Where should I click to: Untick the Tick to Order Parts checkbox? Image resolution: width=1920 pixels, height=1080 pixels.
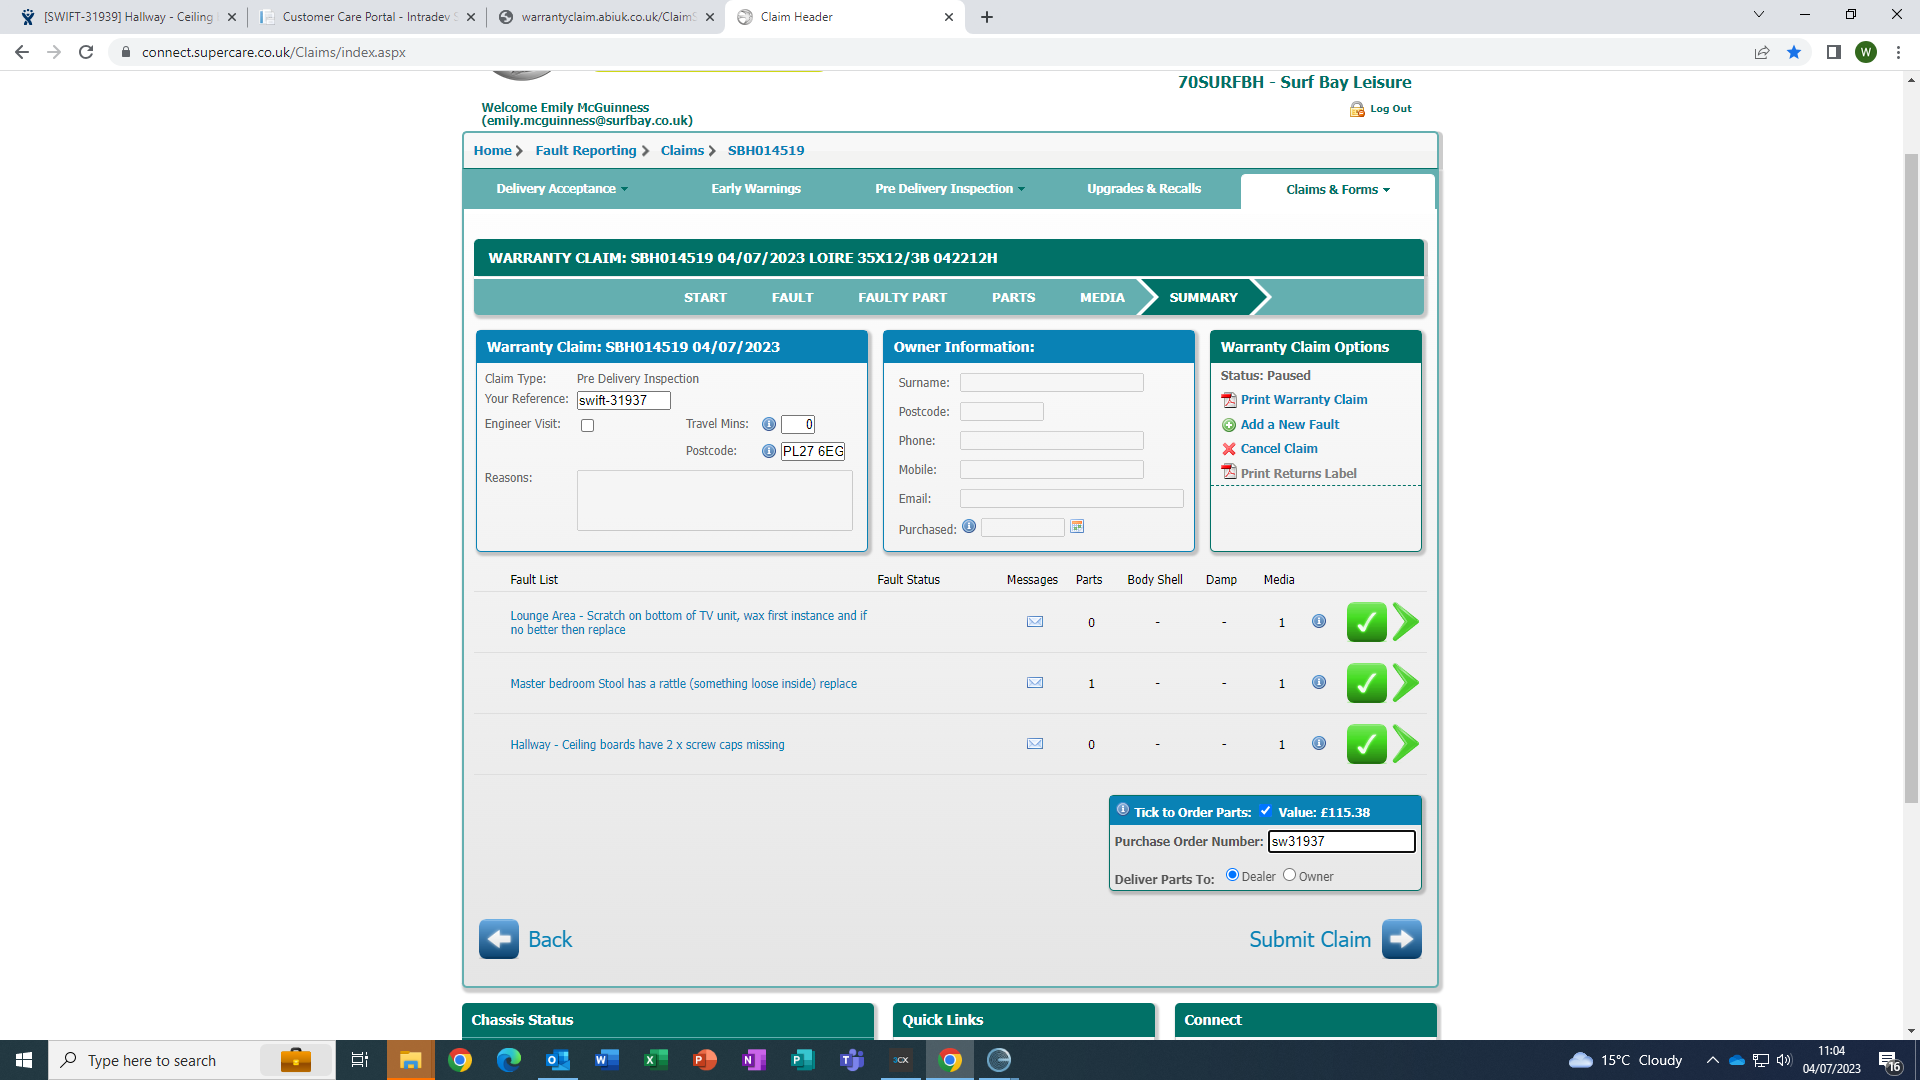click(x=1265, y=811)
